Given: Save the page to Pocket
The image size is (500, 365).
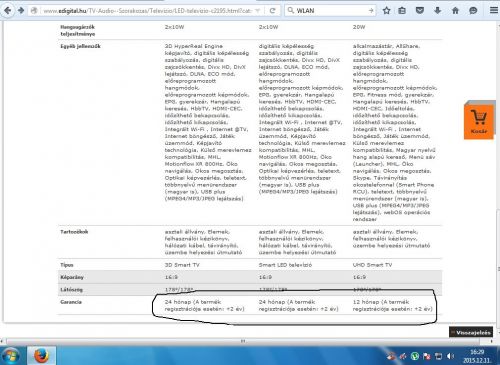Looking at the screenshot, I should point(420,11).
